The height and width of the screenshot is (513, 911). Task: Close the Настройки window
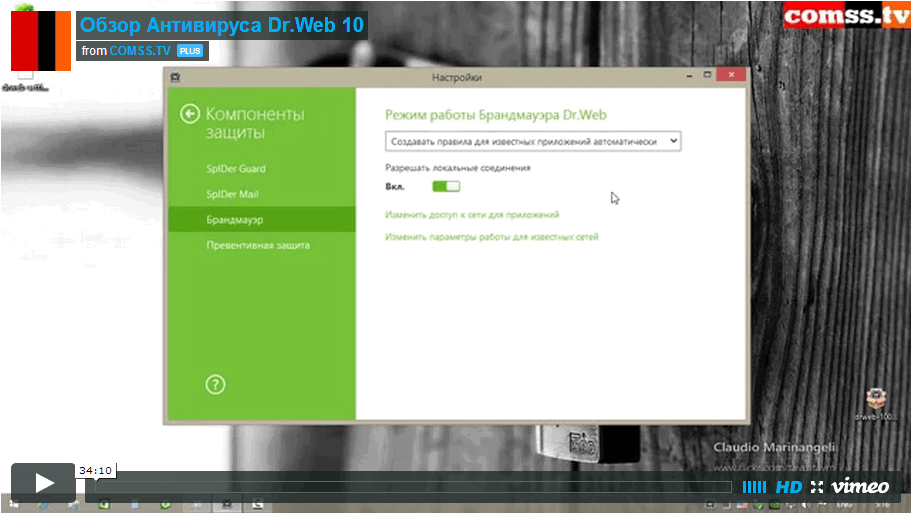pos(731,75)
